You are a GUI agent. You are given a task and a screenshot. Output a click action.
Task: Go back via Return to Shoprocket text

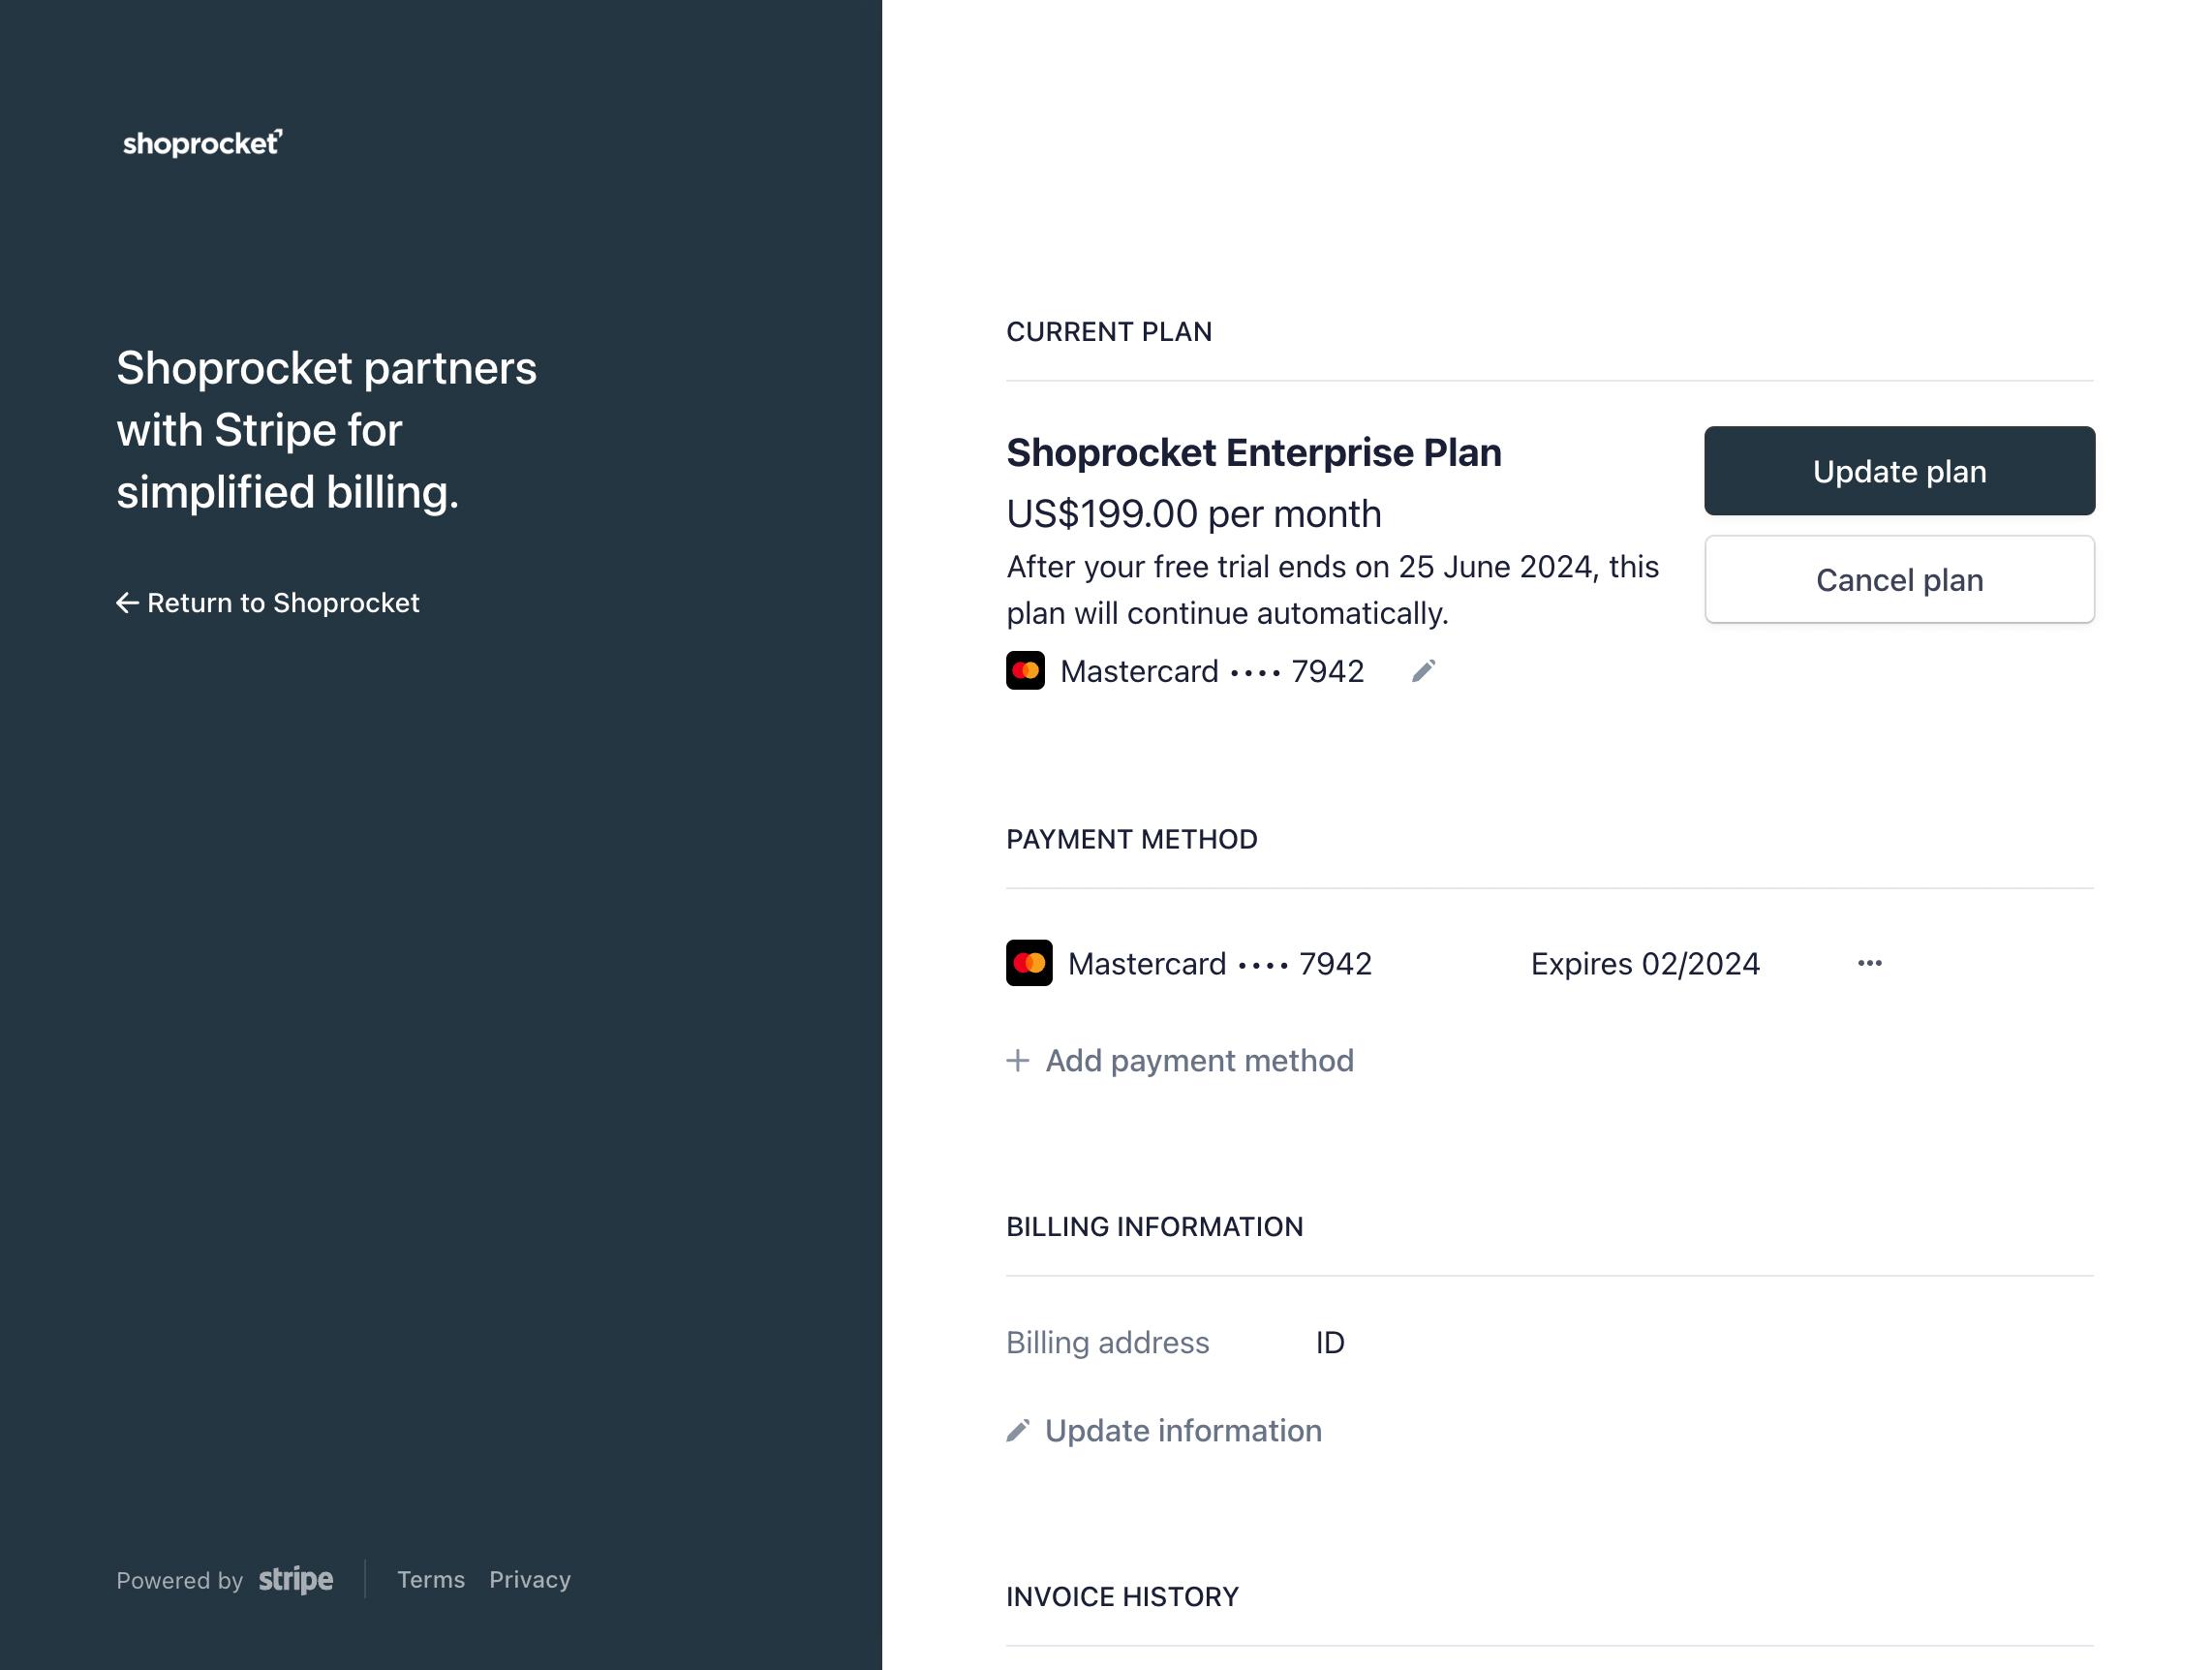coord(283,603)
